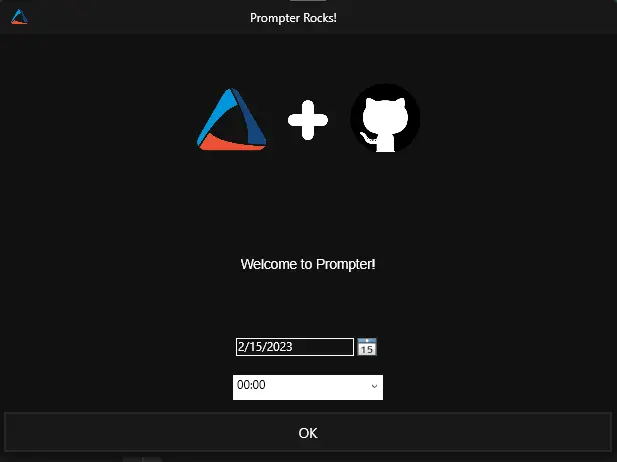Click the gray handle at the top edge
The height and width of the screenshot is (462, 617).
[x=308, y=1]
